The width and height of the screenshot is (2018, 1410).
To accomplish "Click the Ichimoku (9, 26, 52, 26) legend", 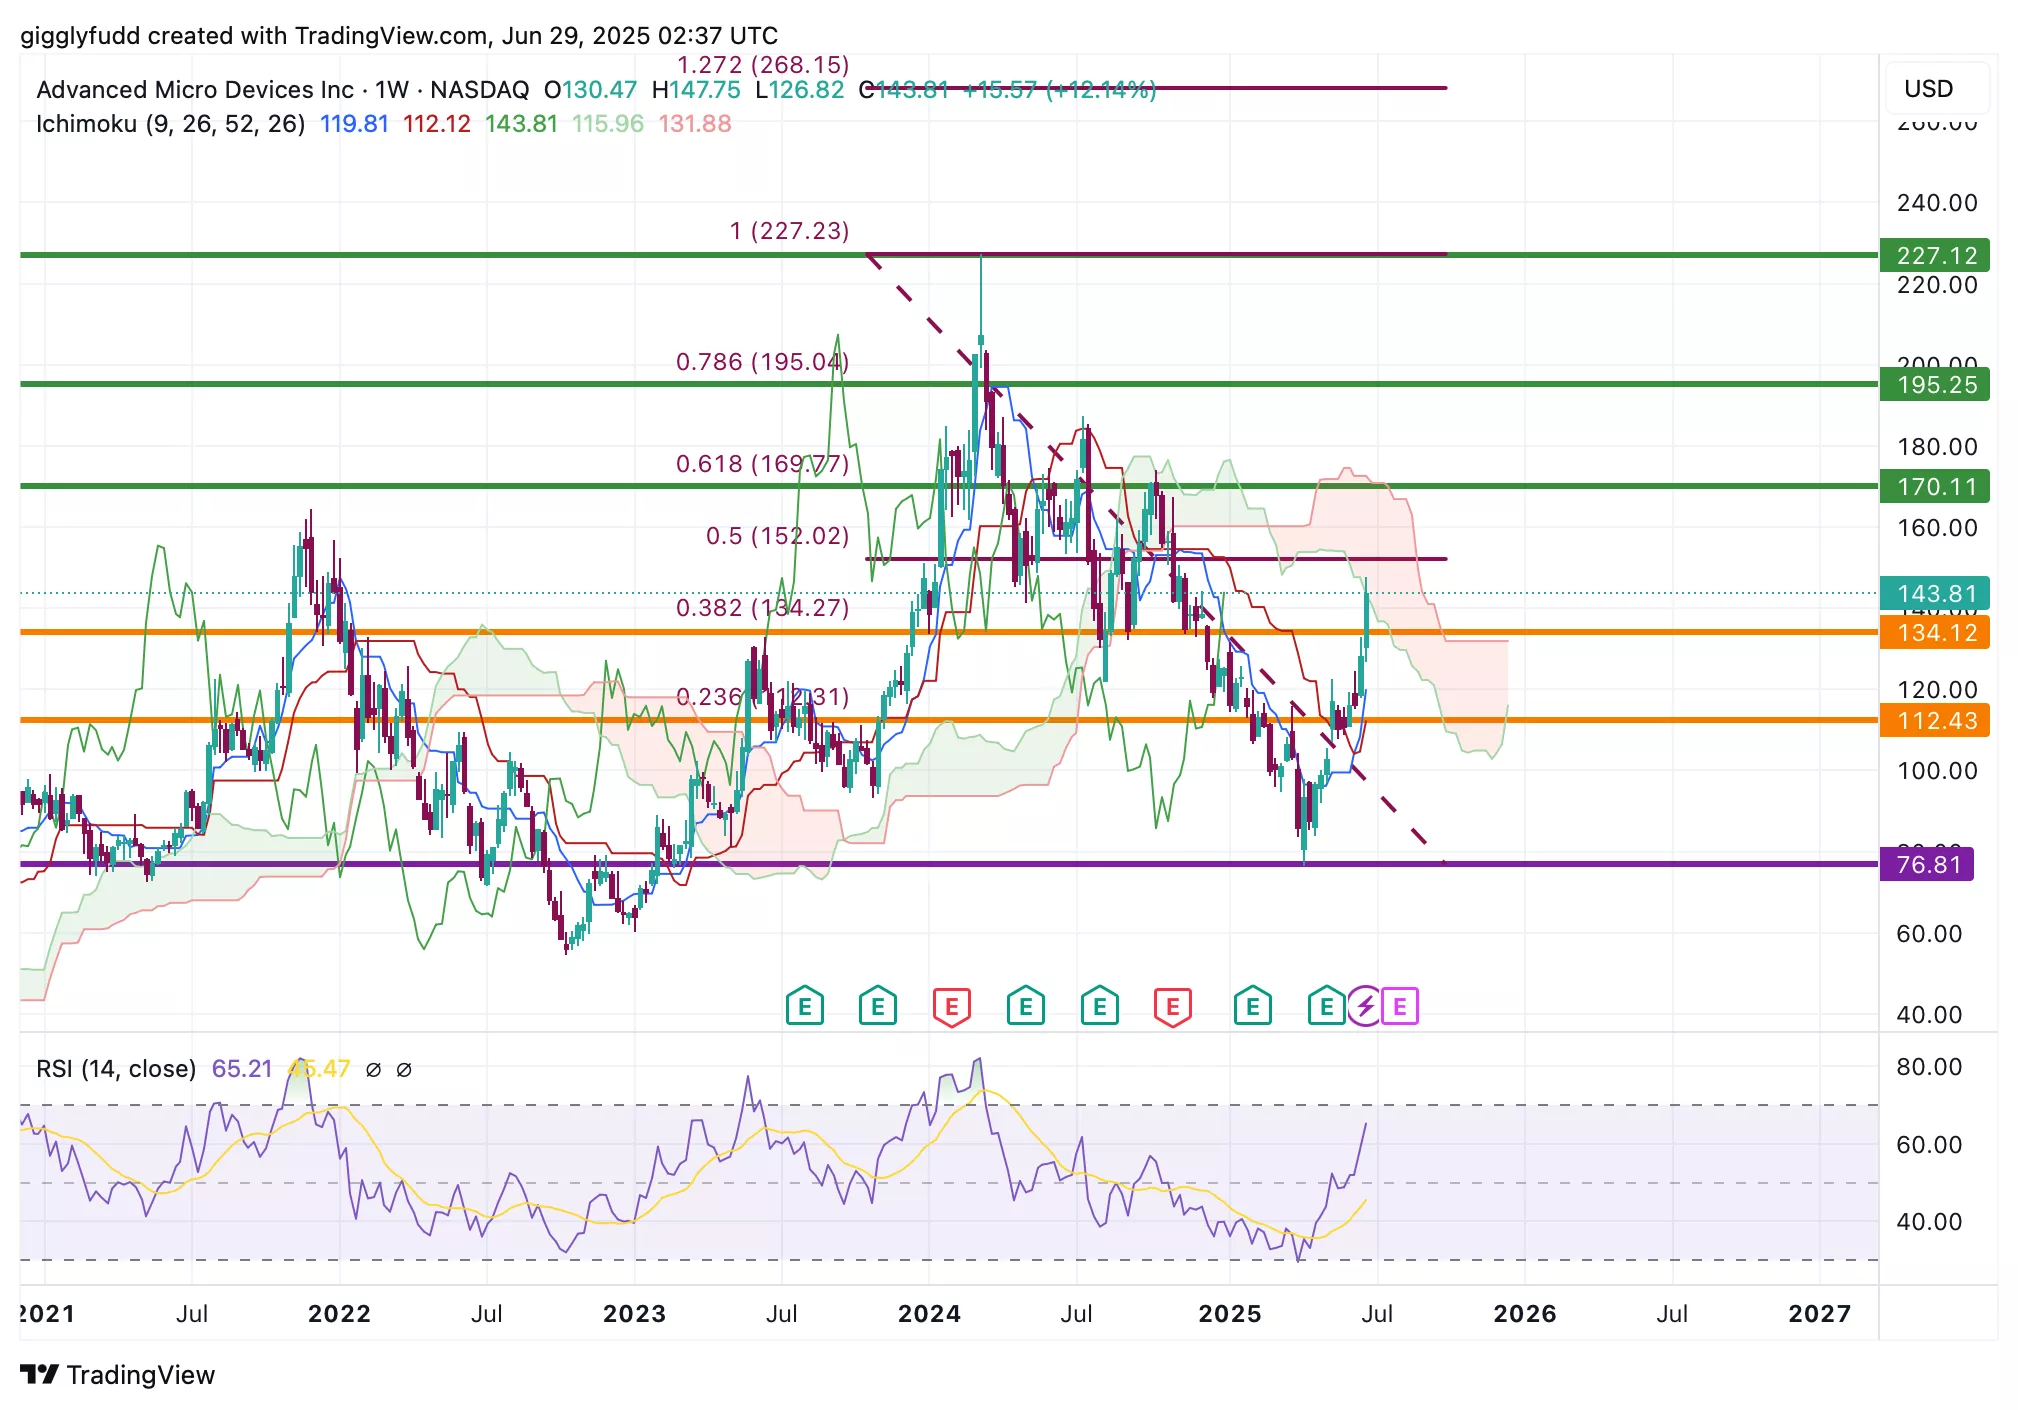I will 170,124.
